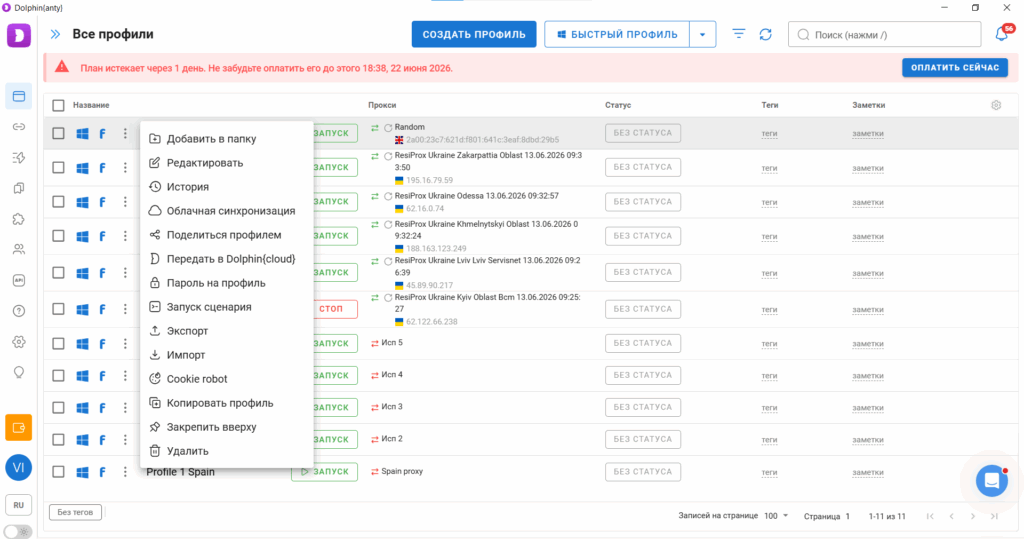Open the records per page dropdown showing 100
This screenshot has width=1024, height=539.
pos(776,516)
